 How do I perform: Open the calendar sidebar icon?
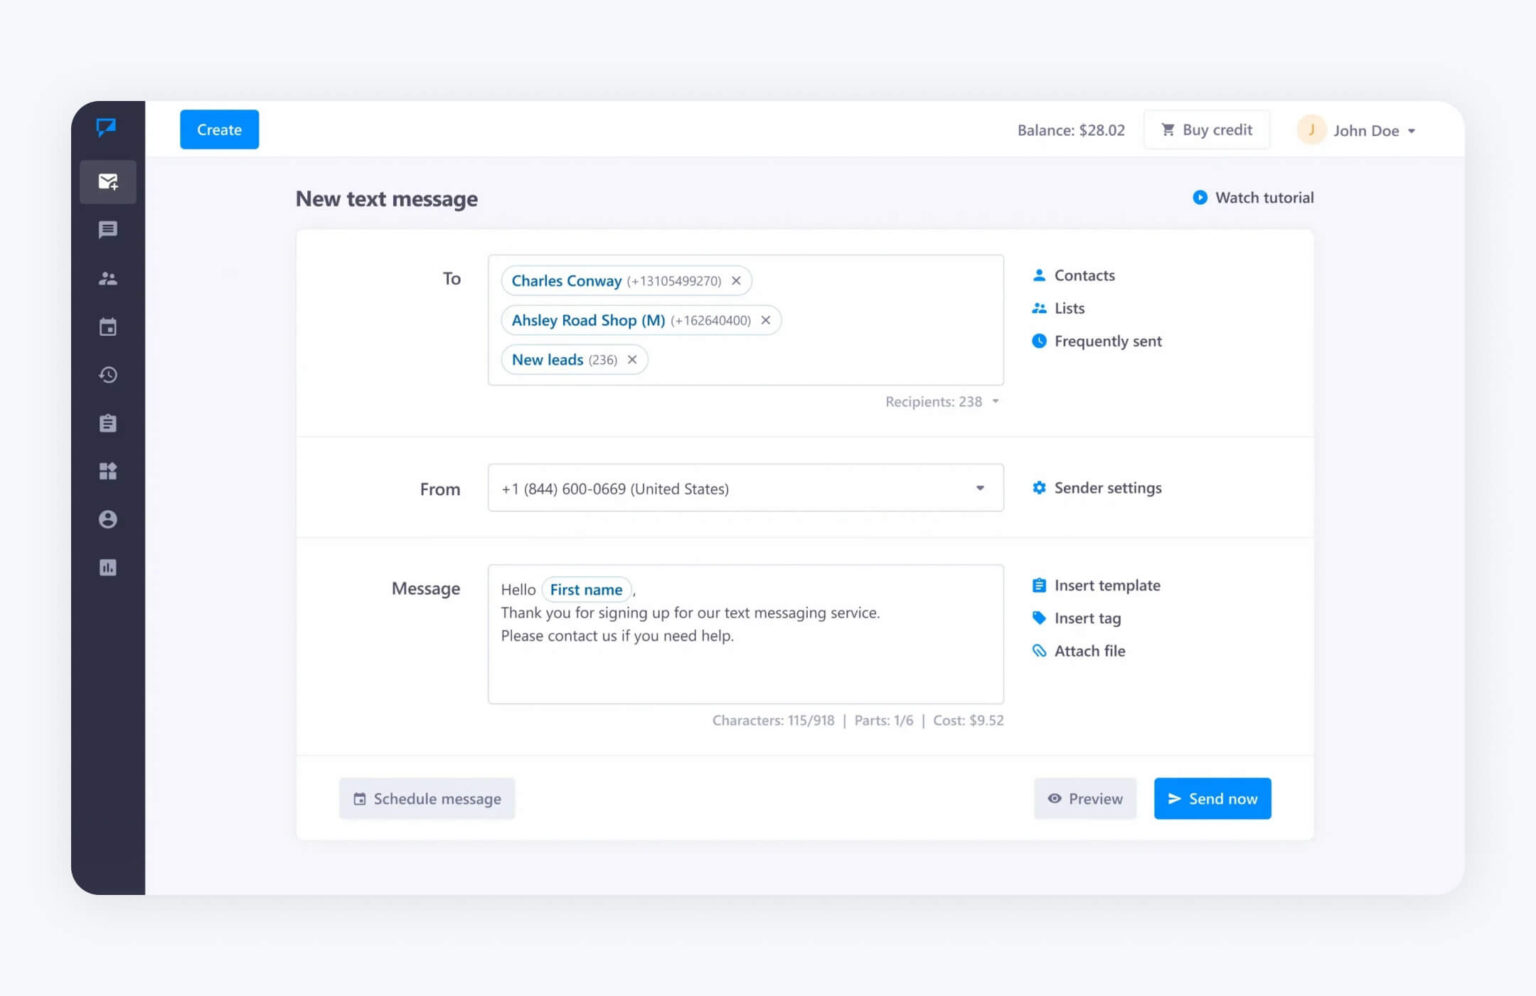pyautogui.click(x=108, y=327)
